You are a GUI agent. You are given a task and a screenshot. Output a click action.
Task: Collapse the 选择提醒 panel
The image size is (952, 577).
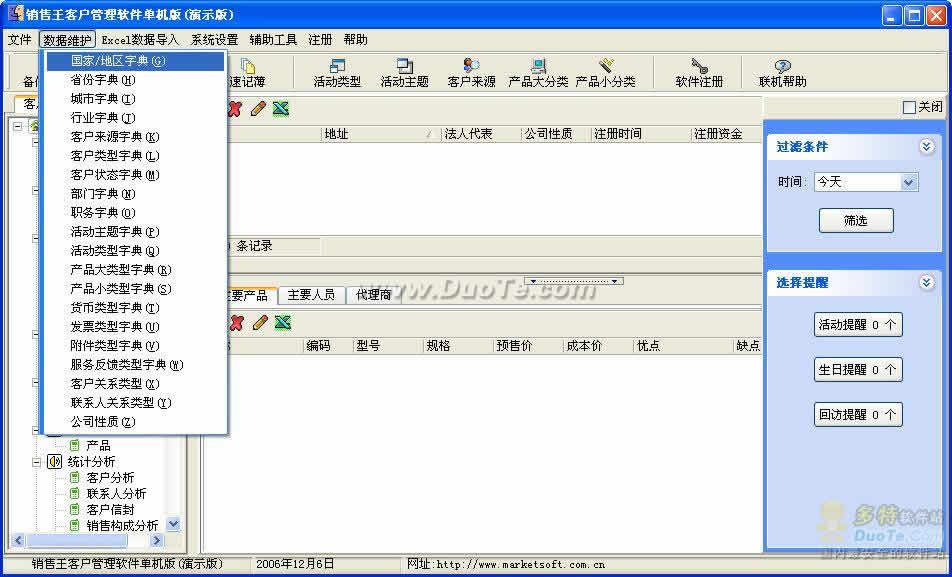point(926,283)
